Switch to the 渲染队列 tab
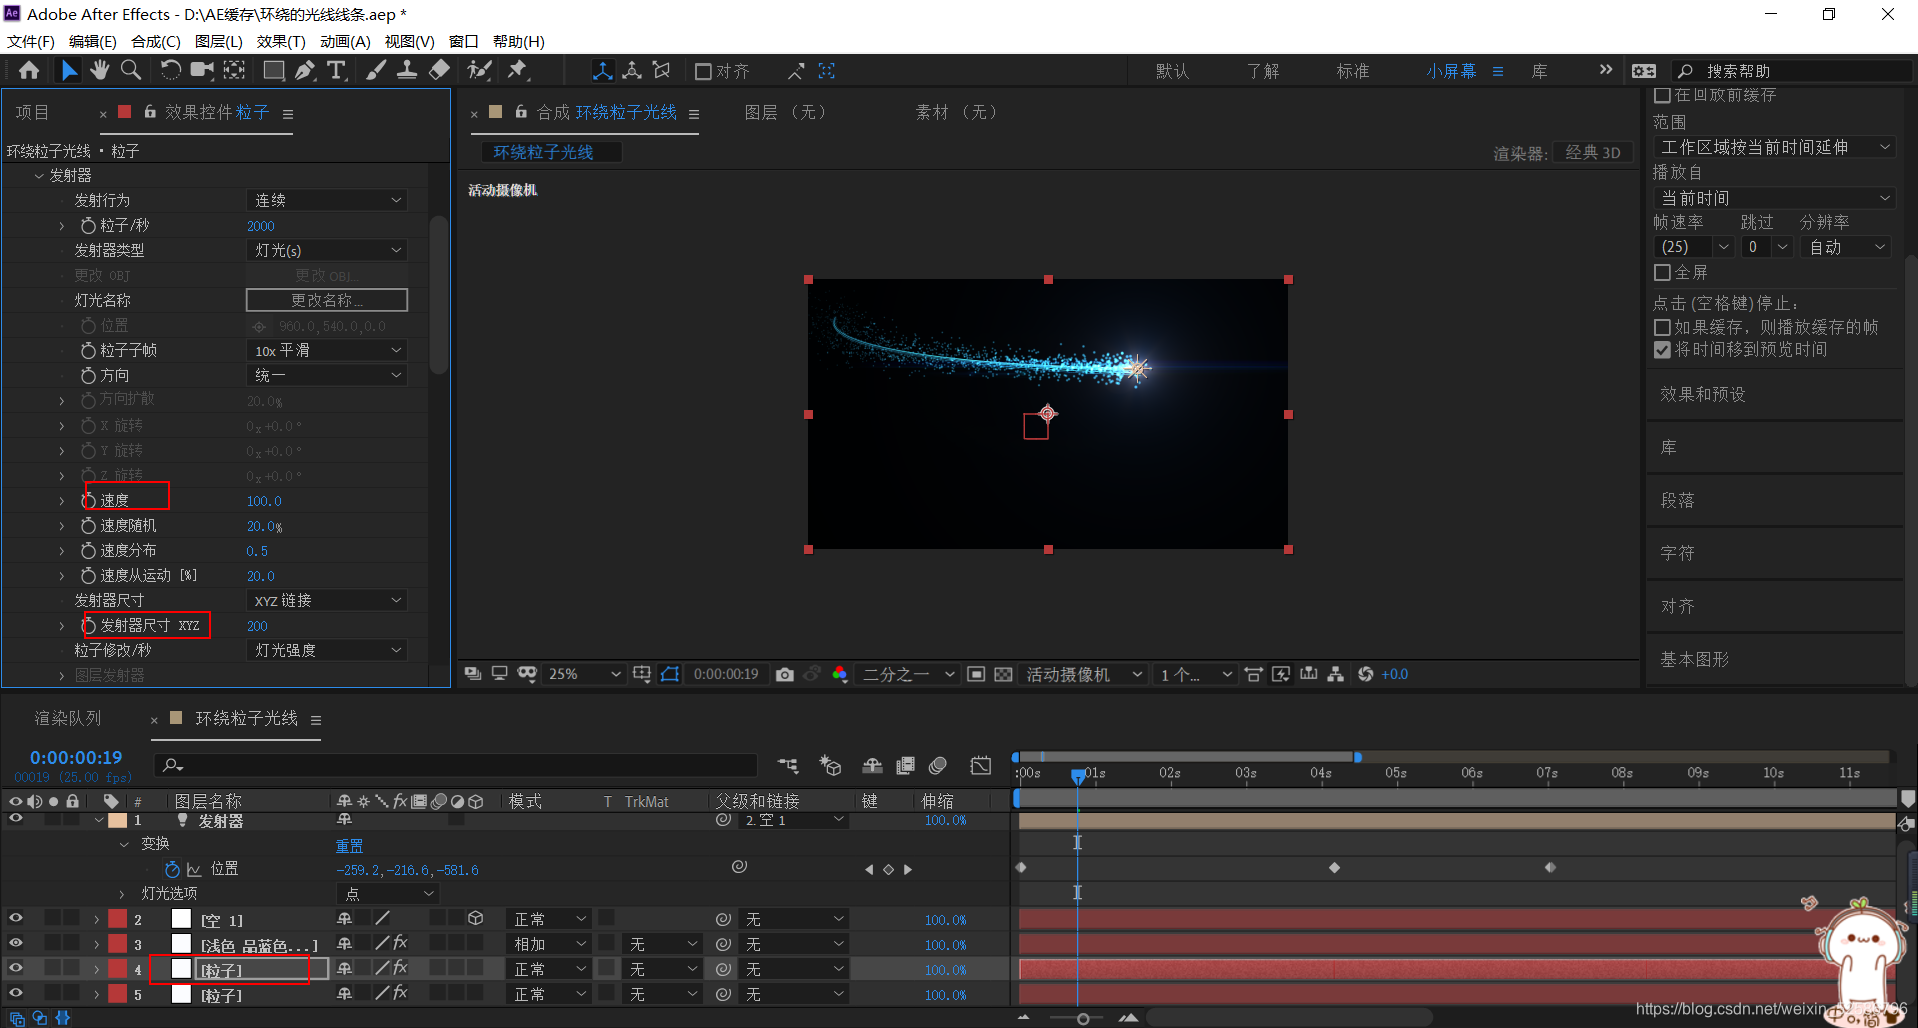The height and width of the screenshot is (1028, 1918). pos(68,718)
